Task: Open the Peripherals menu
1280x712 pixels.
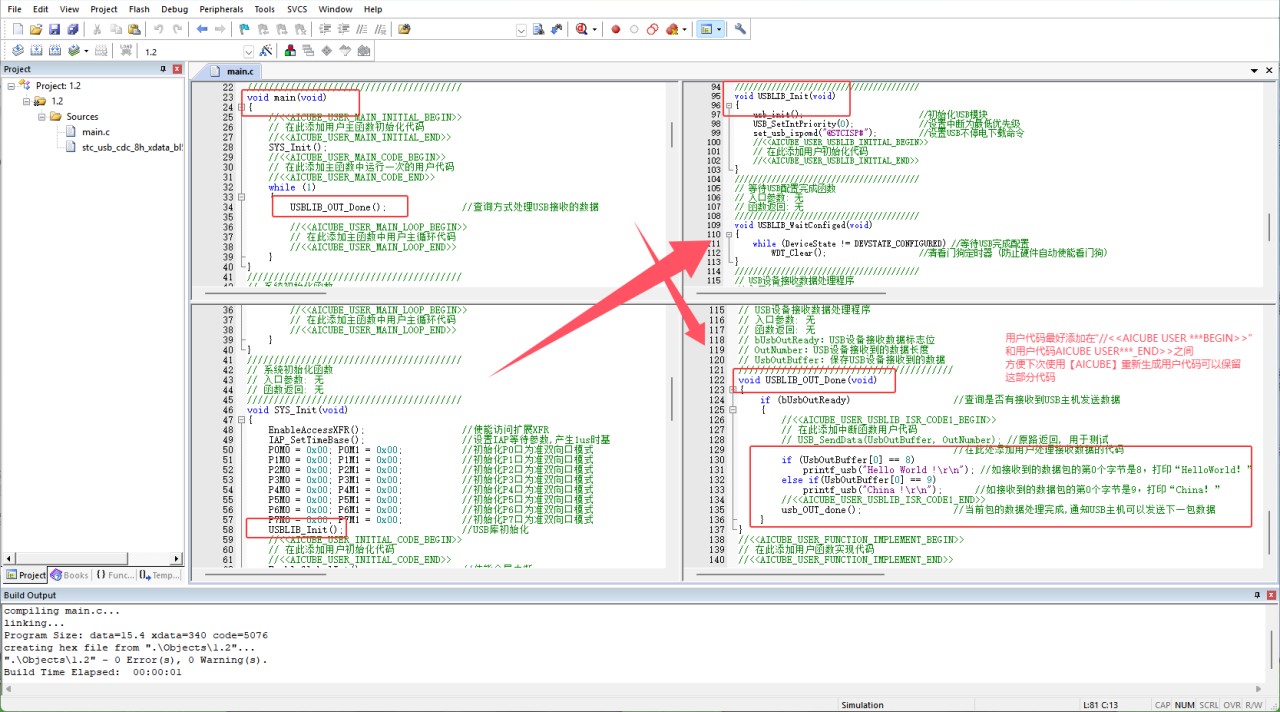Action: pyautogui.click(x=221, y=9)
